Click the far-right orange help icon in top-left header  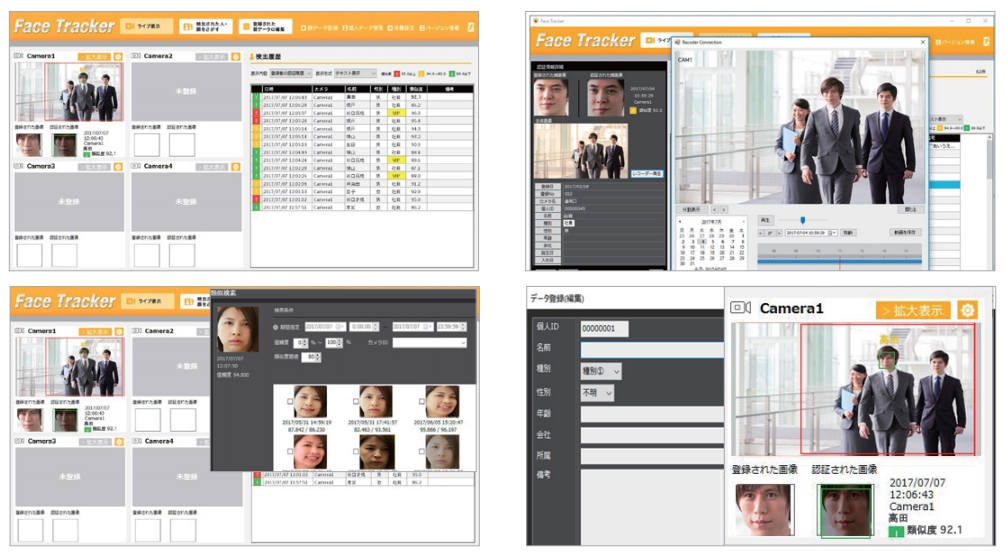tap(470, 26)
